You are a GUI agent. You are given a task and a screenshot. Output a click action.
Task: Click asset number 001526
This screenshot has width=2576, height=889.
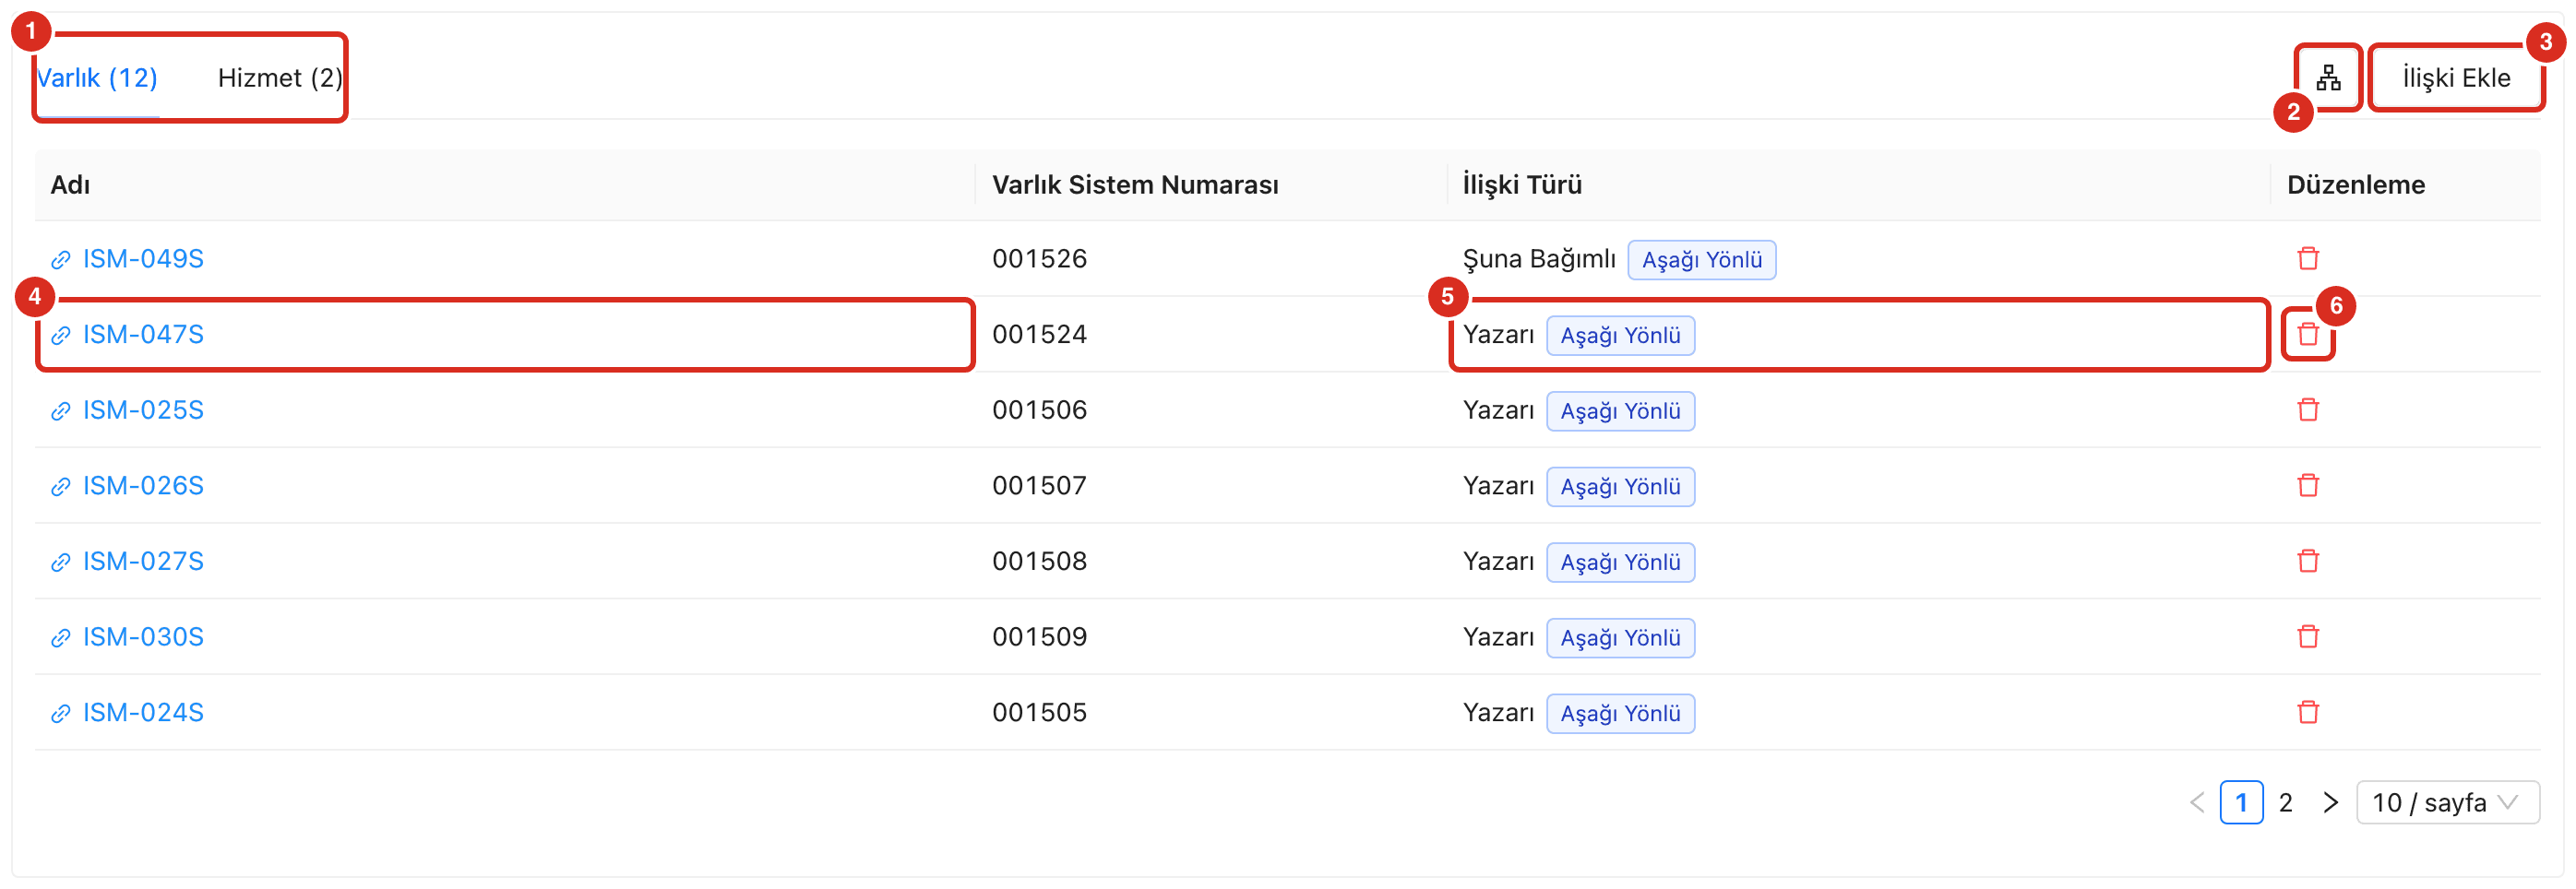point(1039,259)
